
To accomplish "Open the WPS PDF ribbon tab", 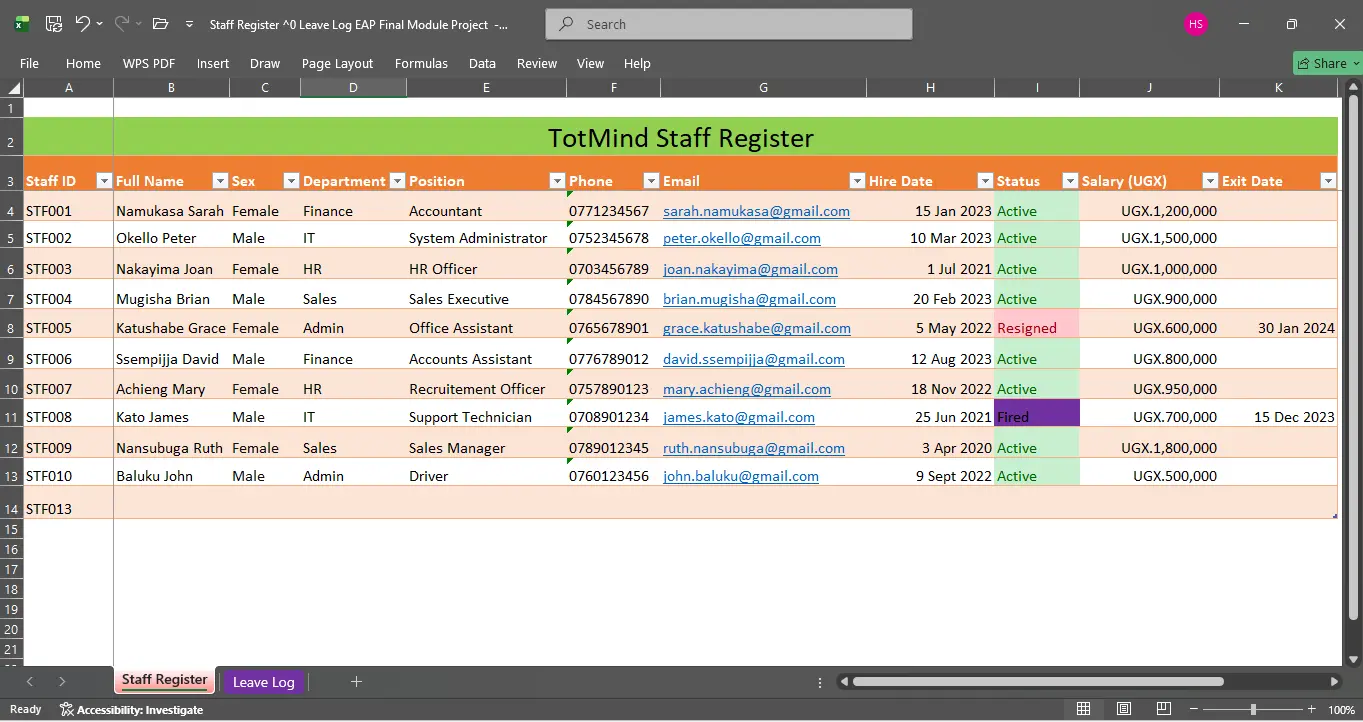I will pyautogui.click(x=149, y=63).
